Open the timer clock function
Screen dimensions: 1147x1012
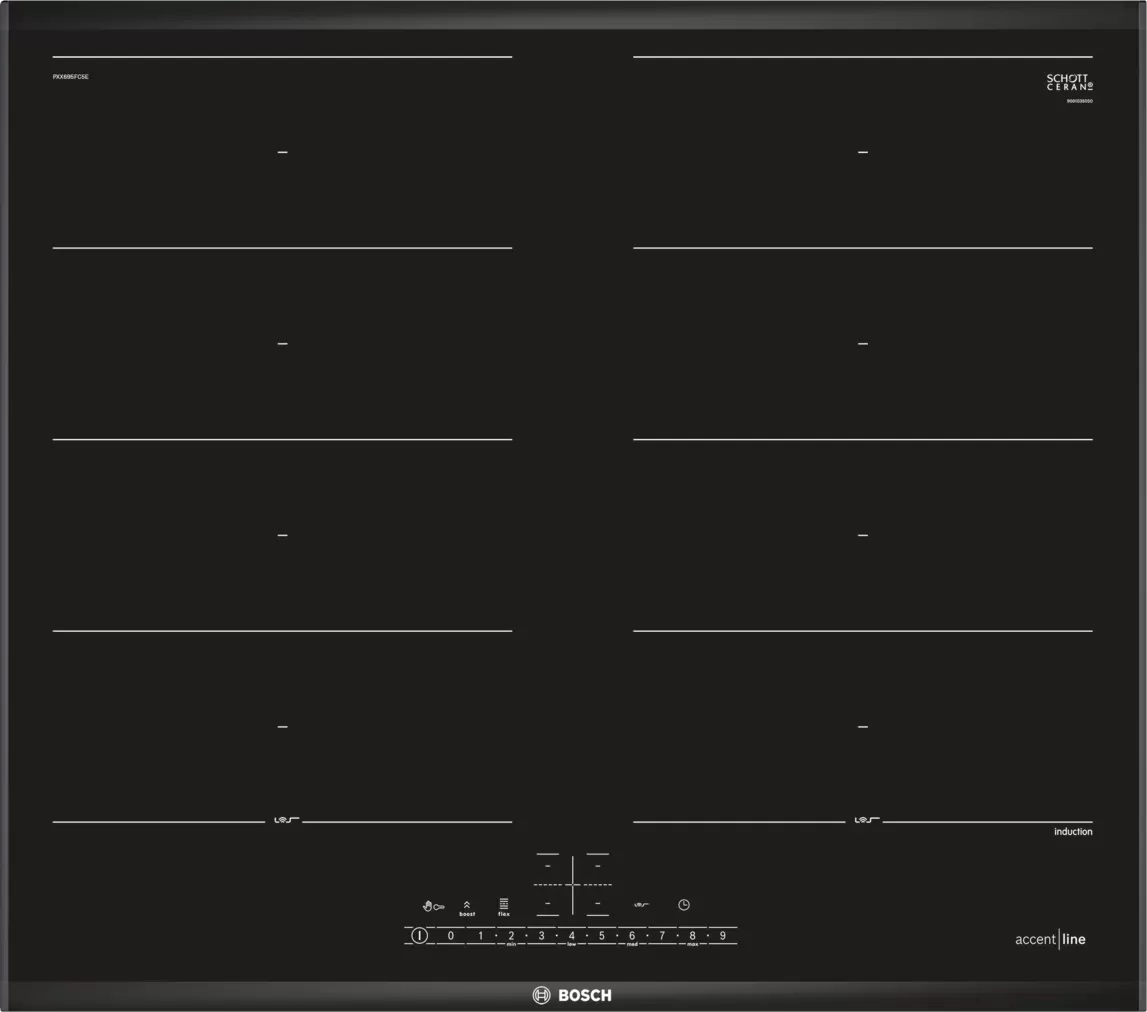pos(684,905)
